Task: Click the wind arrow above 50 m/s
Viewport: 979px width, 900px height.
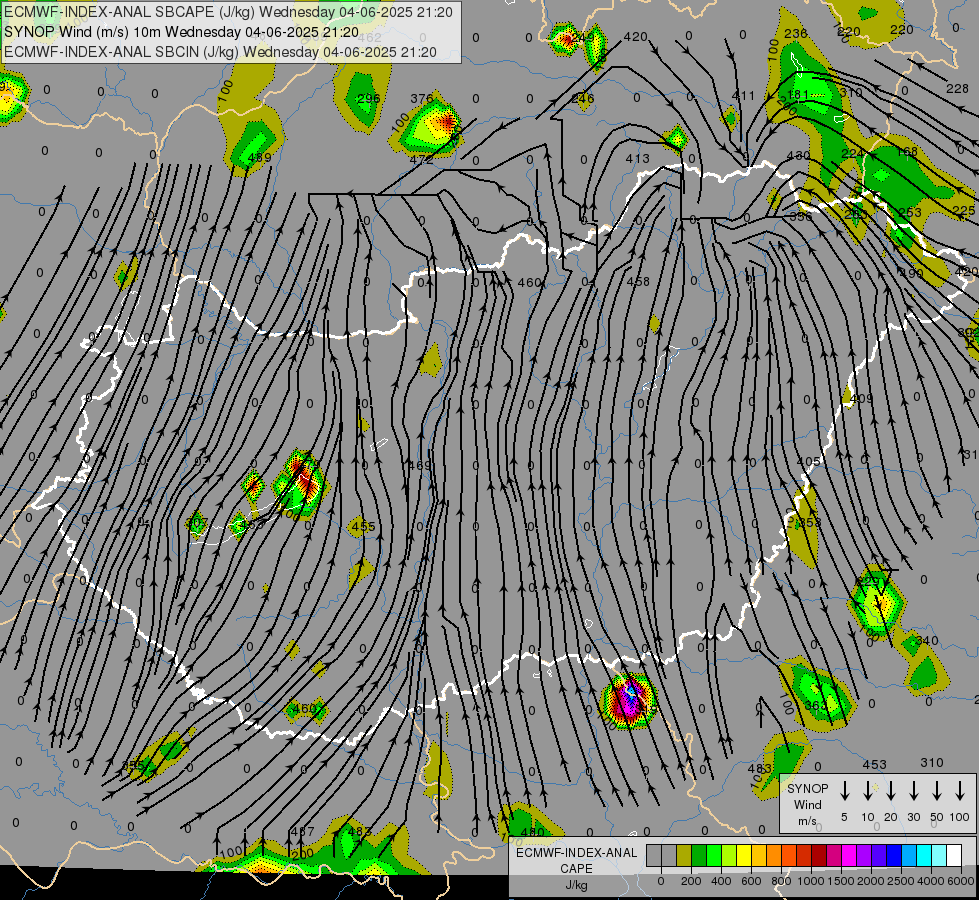Action: (937, 790)
